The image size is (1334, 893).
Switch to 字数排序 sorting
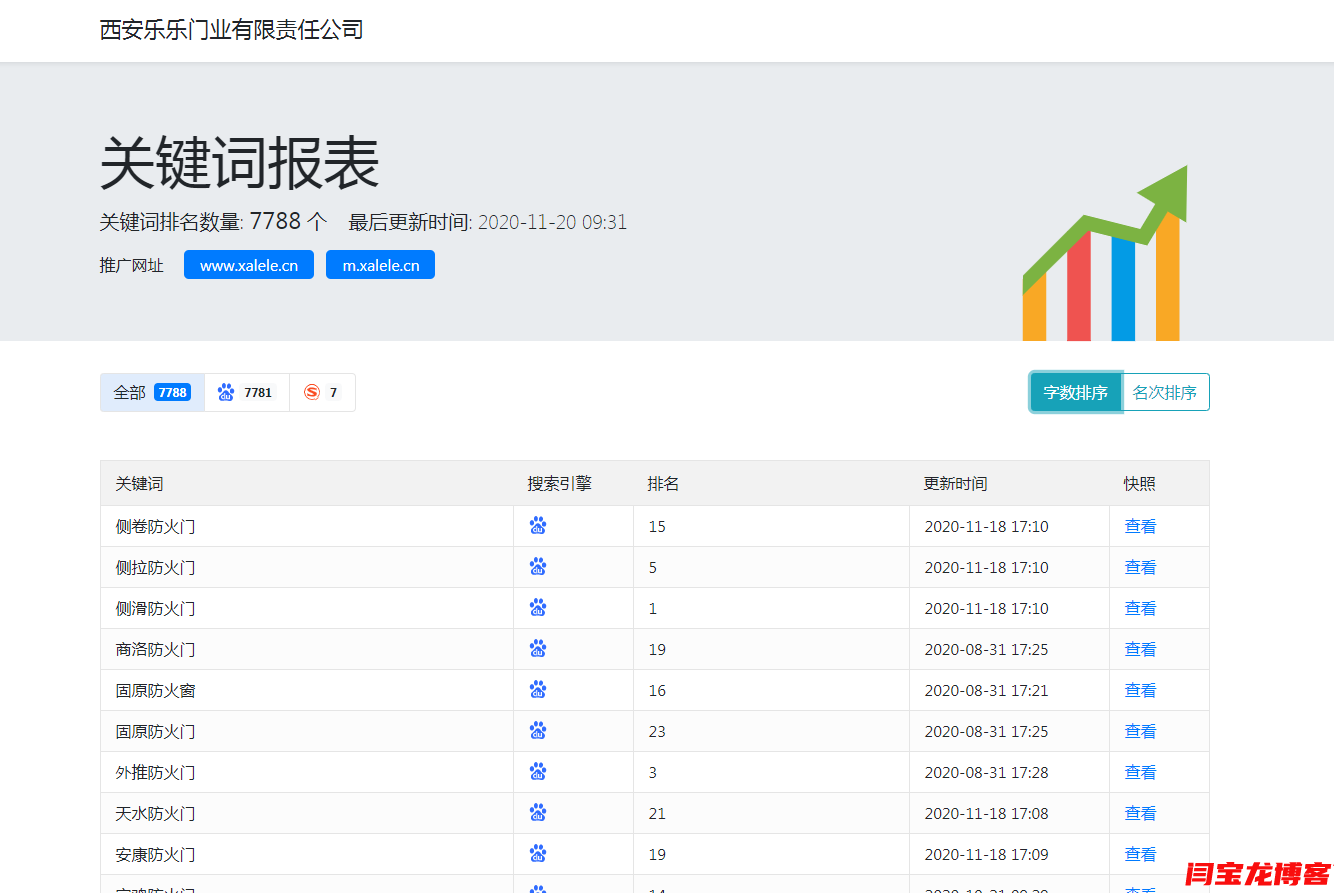coord(1075,393)
